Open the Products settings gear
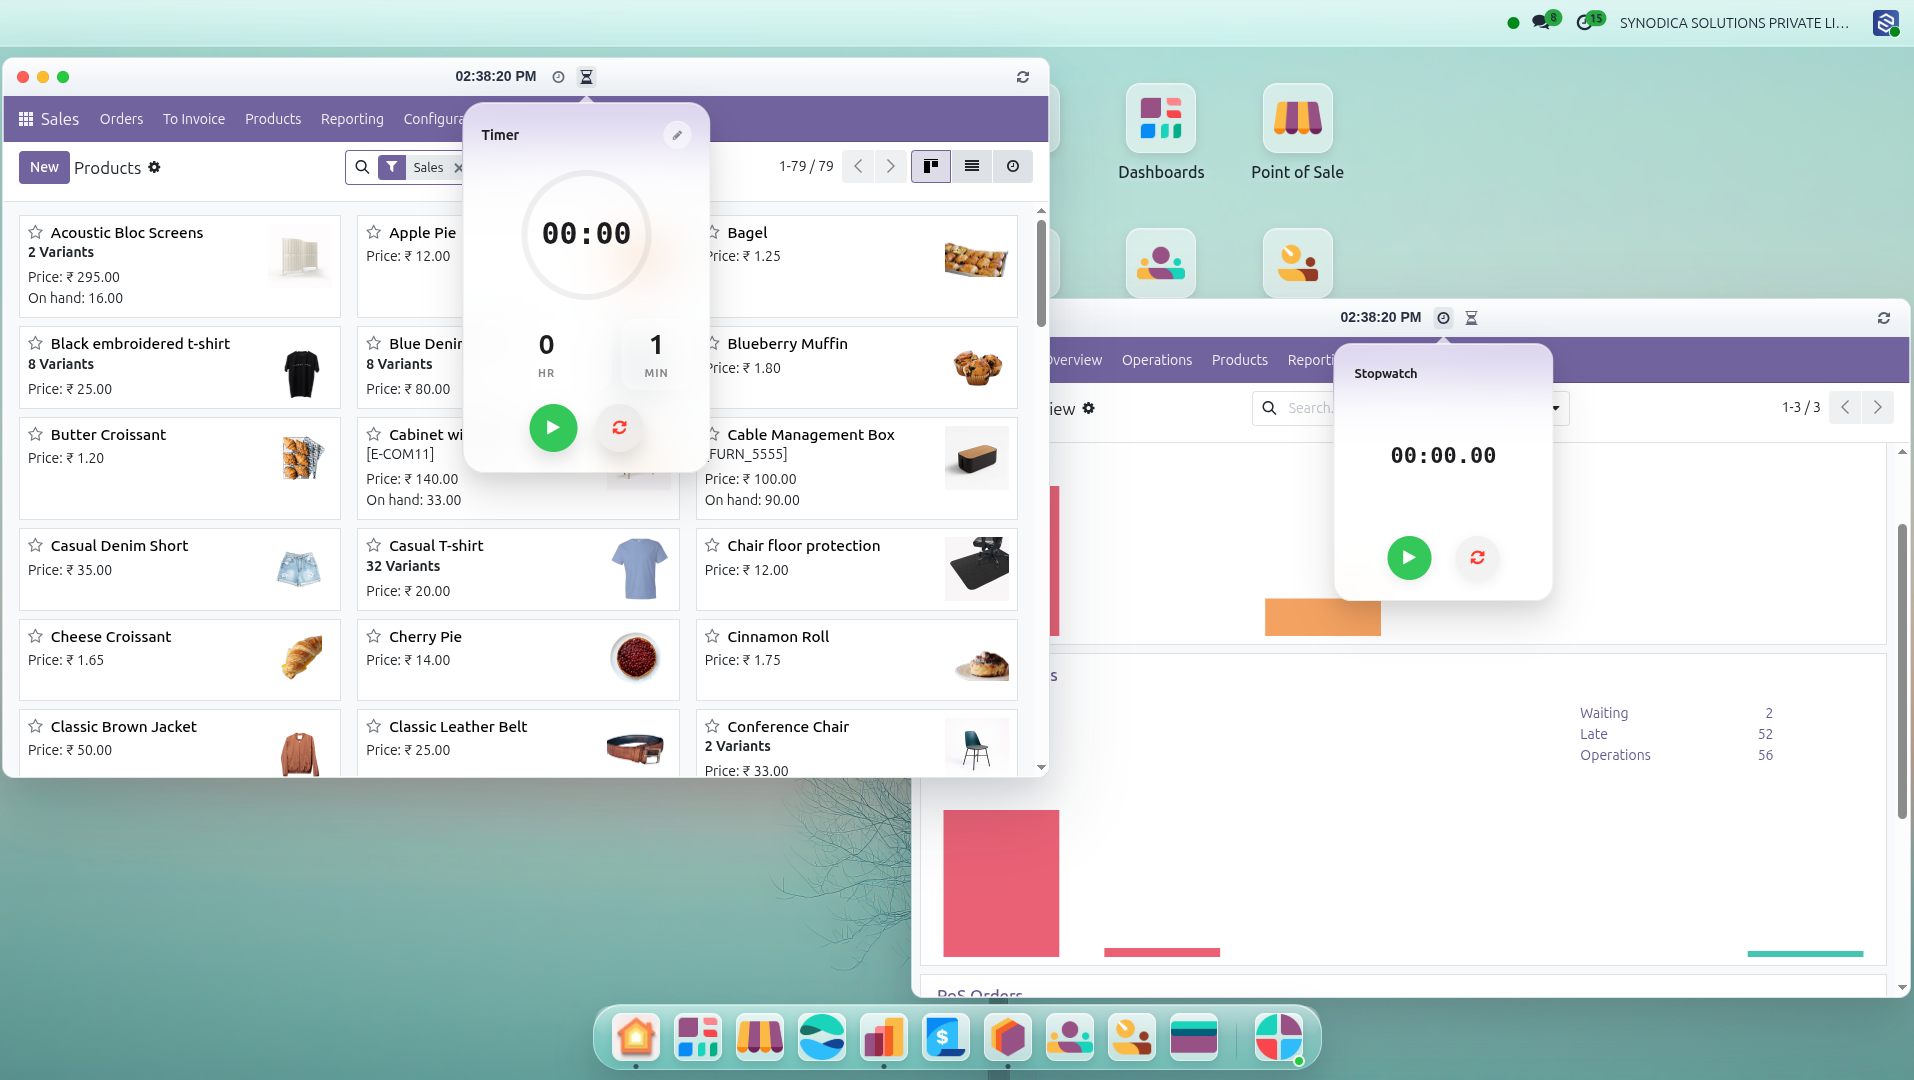1914x1080 pixels. click(x=154, y=167)
